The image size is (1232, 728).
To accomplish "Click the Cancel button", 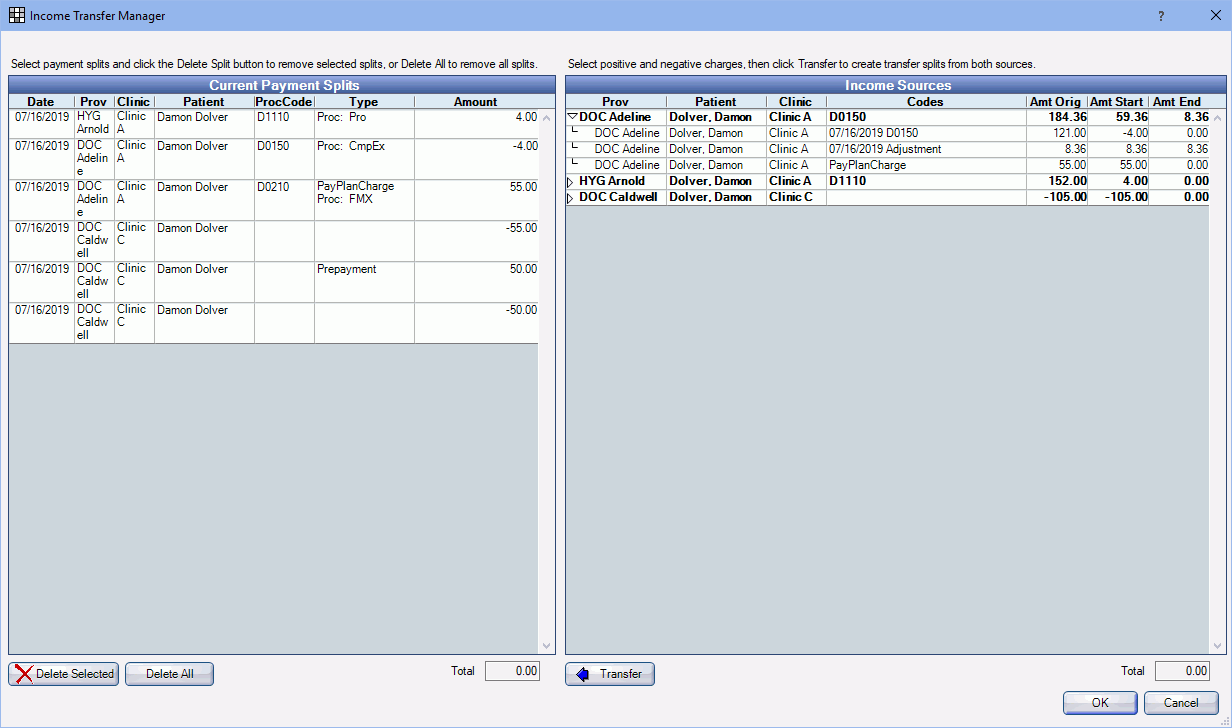I will (x=1181, y=703).
